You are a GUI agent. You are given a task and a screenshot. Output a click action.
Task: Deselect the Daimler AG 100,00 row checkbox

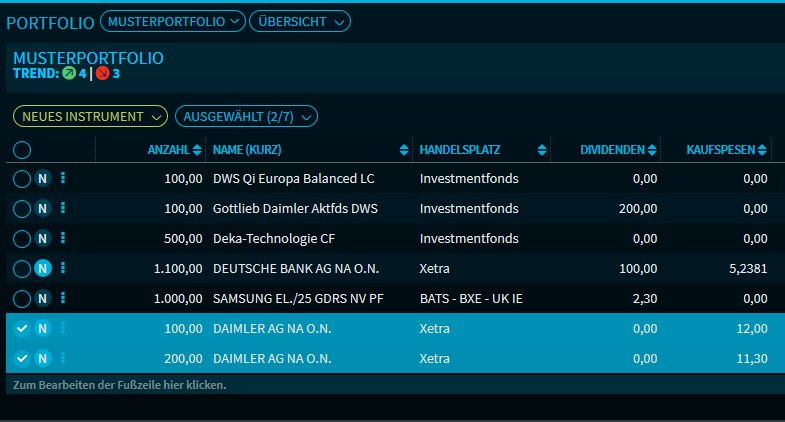[x=22, y=328]
